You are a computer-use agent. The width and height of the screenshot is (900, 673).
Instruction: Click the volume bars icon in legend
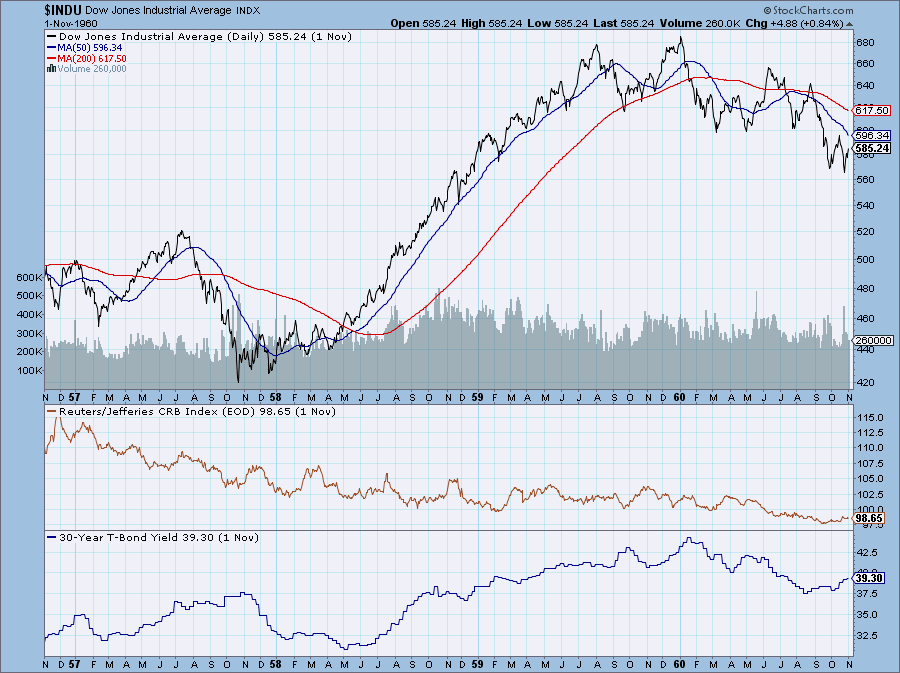pyautogui.click(x=53, y=69)
